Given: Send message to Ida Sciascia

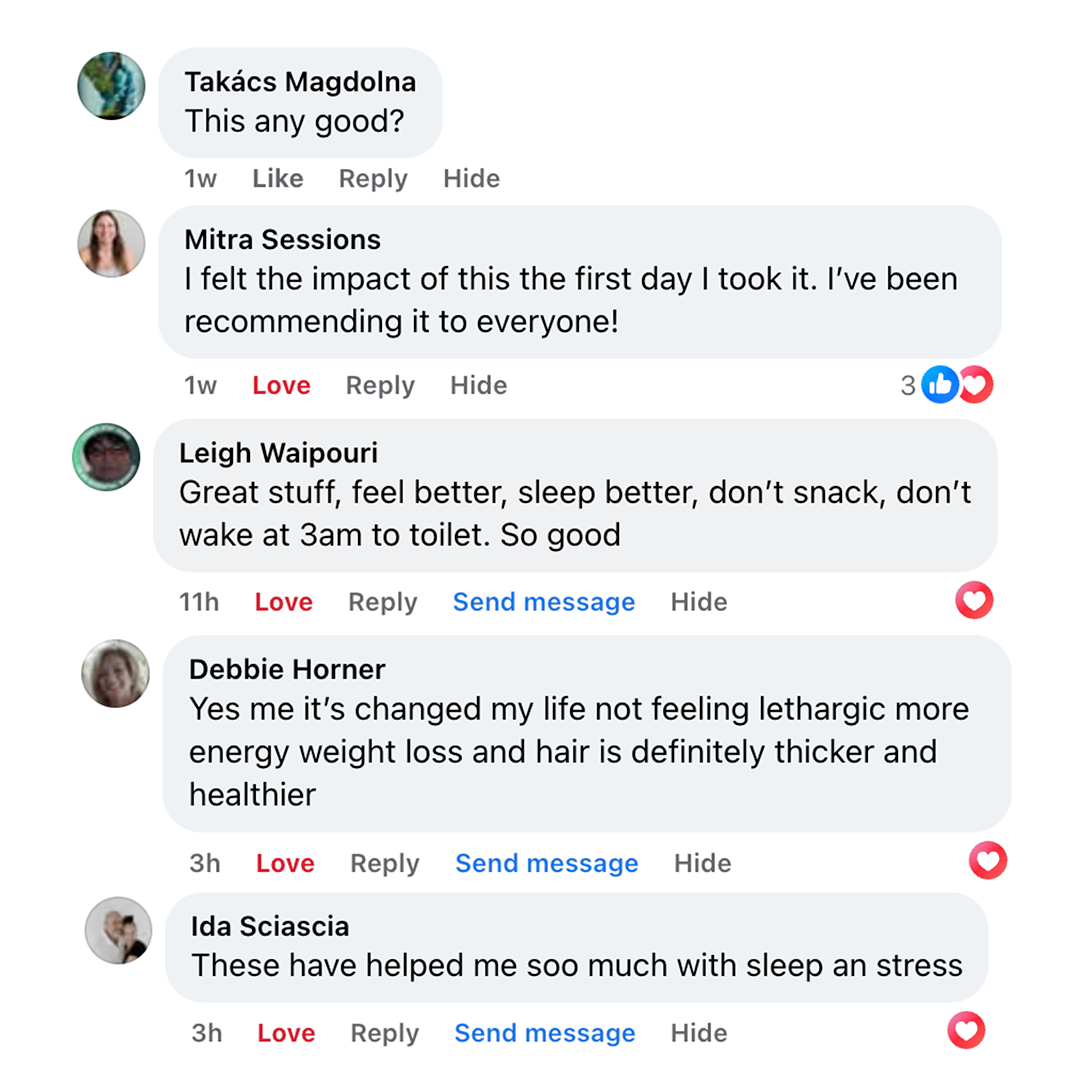Looking at the screenshot, I should [x=544, y=1034].
